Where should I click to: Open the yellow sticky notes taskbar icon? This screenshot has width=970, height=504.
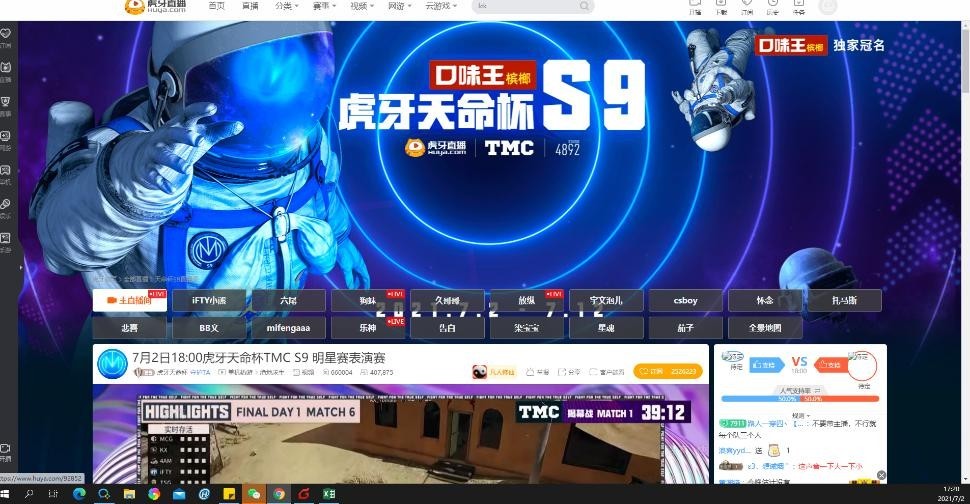click(x=229, y=494)
